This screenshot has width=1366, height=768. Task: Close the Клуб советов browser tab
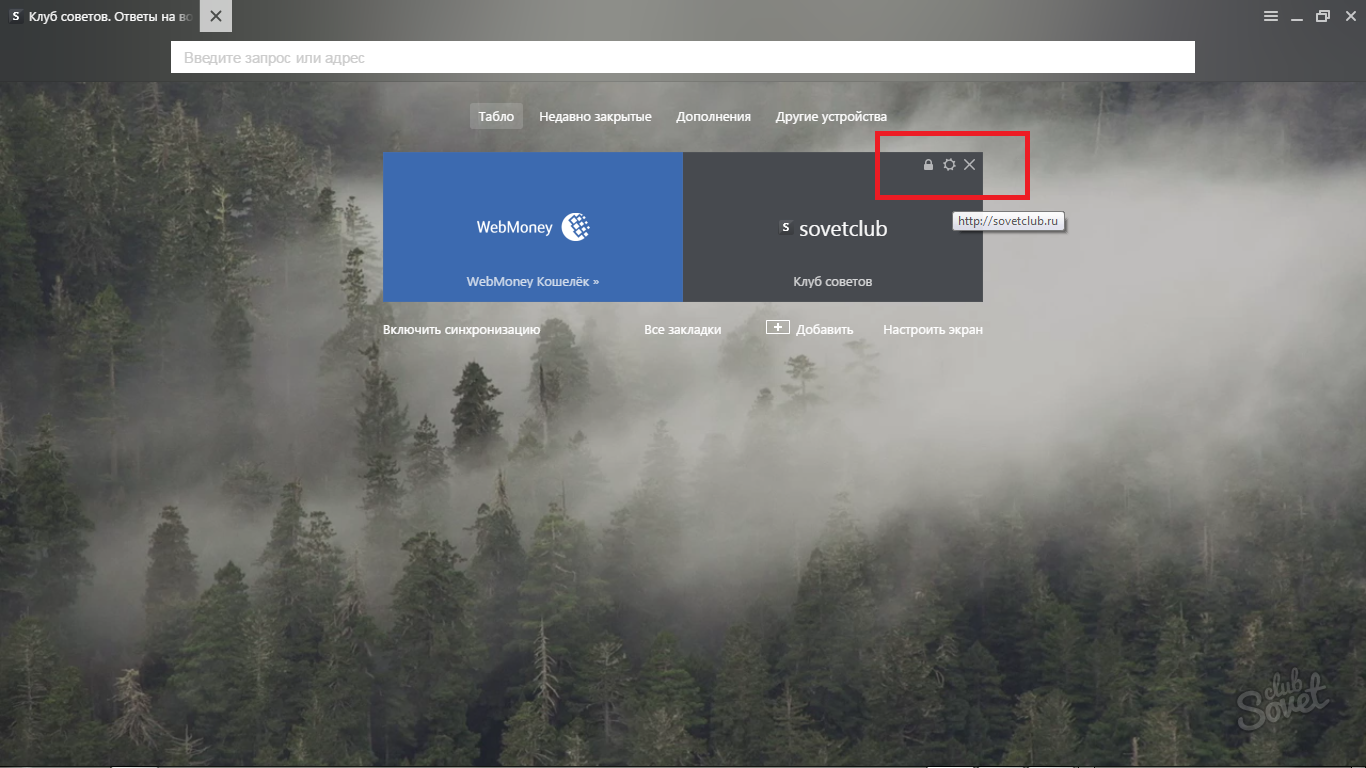216,17
